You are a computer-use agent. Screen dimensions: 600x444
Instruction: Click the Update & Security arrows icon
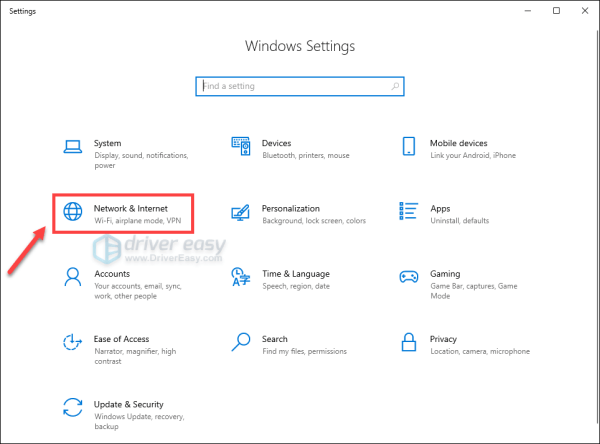pos(72,408)
